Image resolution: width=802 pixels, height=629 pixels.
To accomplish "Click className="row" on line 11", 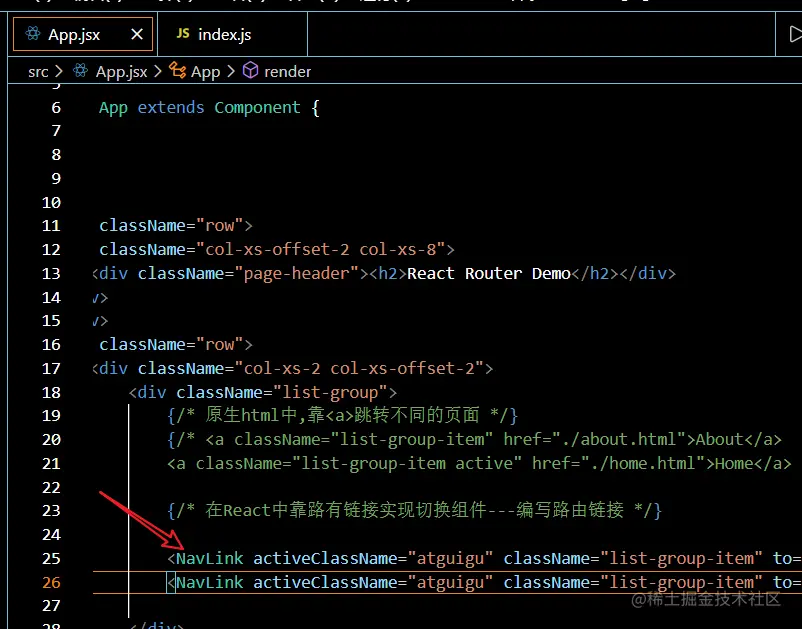I will 172,226.
